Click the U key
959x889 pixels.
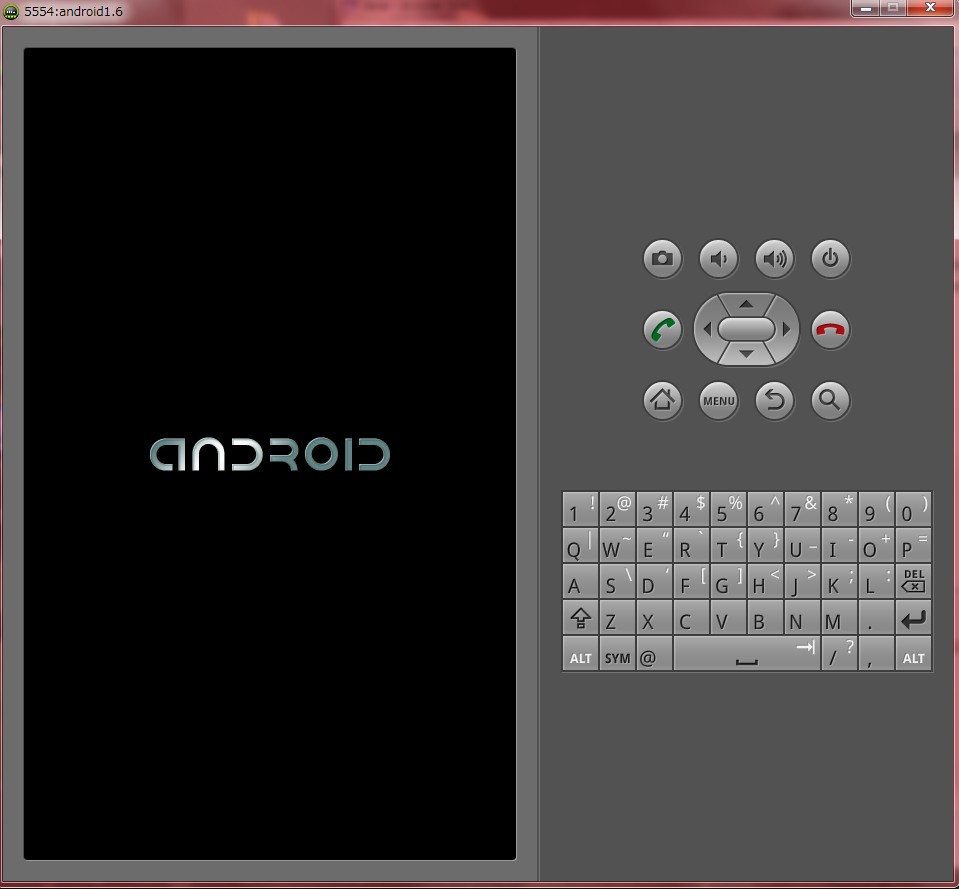pos(802,545)
